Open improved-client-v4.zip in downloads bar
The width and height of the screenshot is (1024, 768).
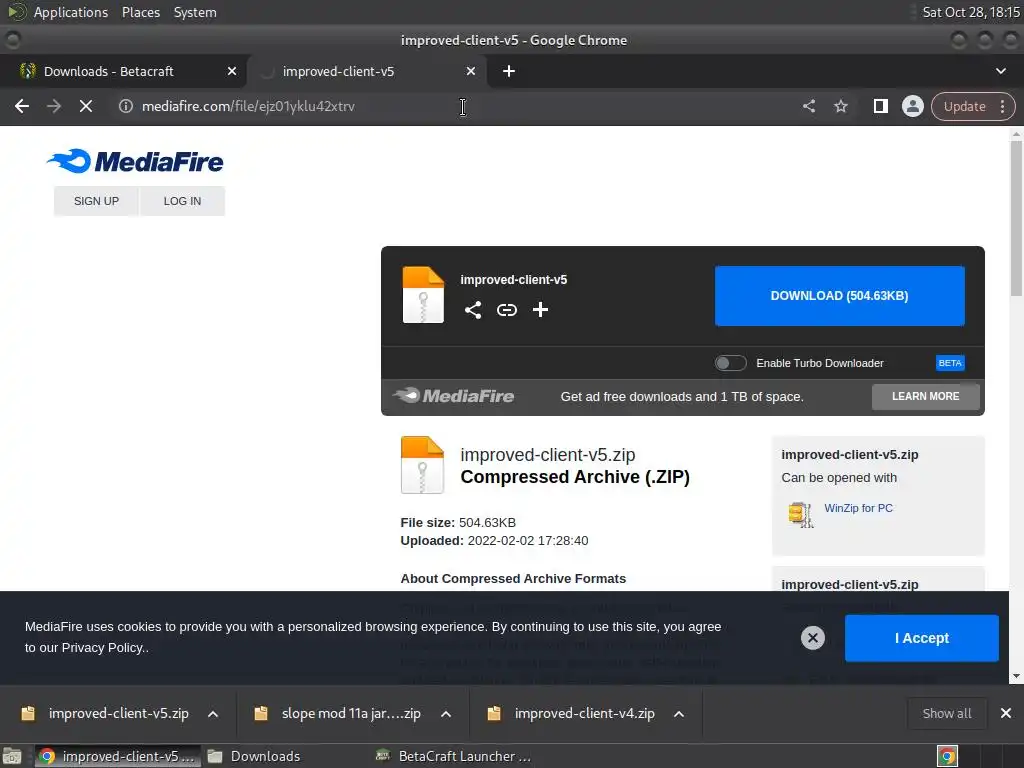(x=571, y=713)
